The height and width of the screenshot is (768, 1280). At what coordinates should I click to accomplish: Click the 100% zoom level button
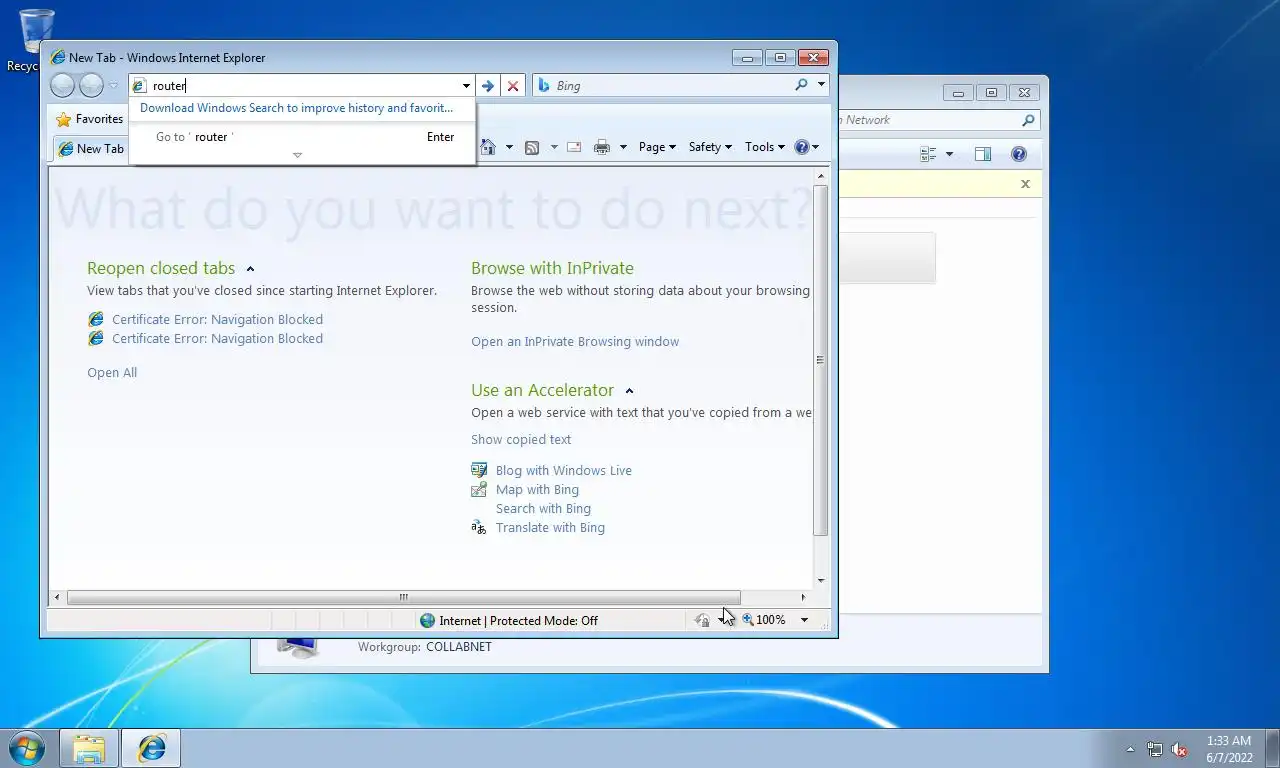pos(763,620)
